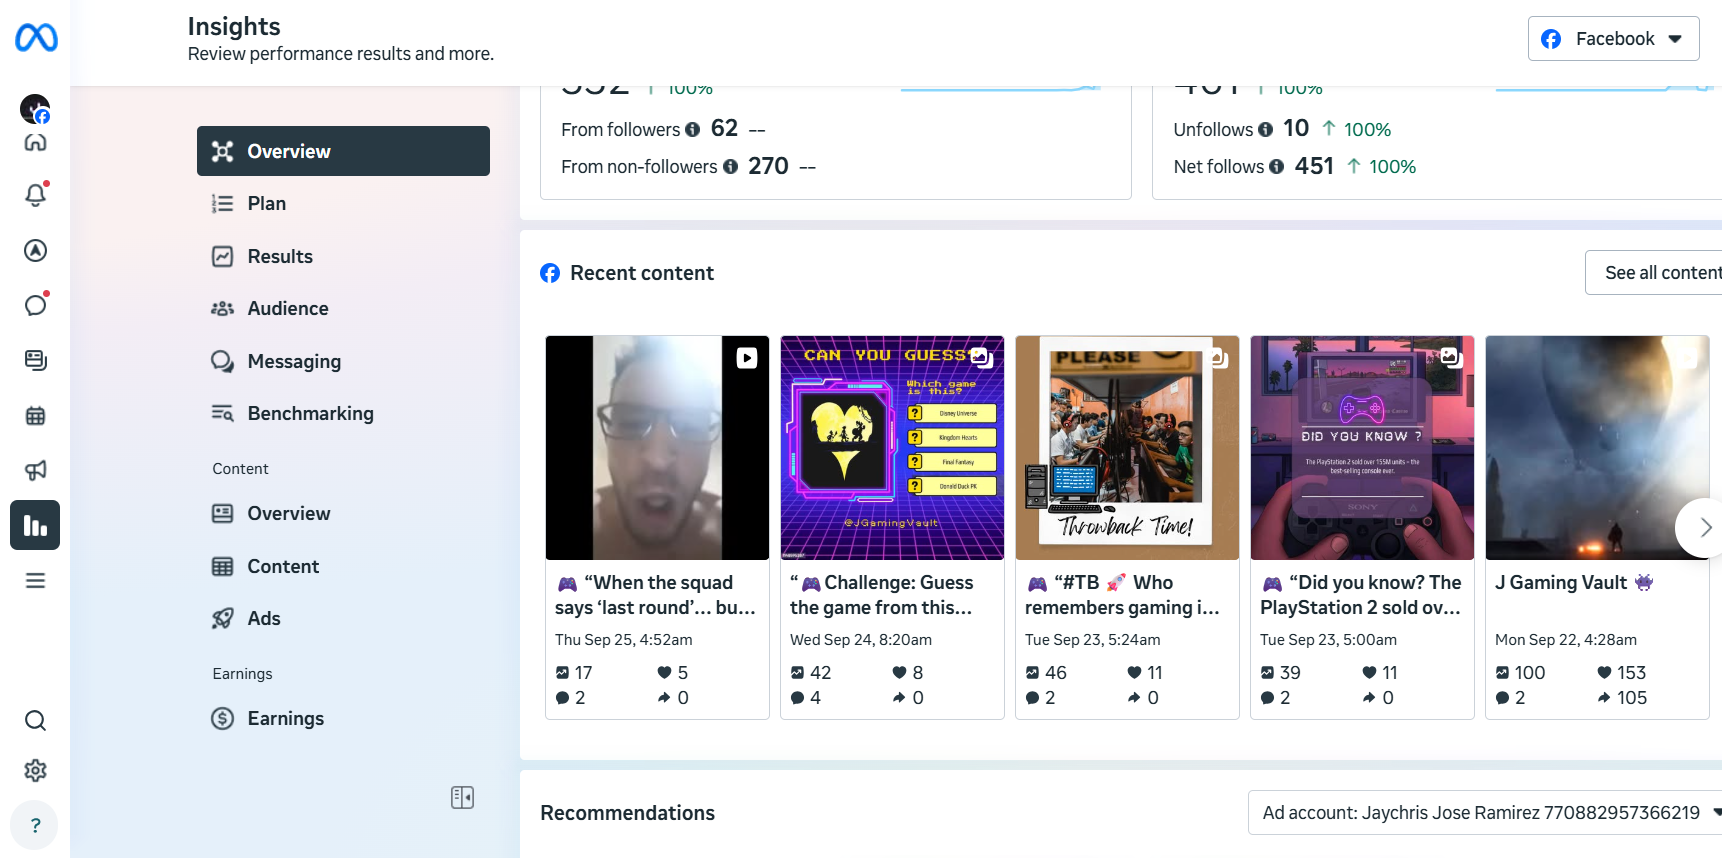1722x858 pixels.
Task: Open the planner calendar icon
Action: [x=35, y=416]
